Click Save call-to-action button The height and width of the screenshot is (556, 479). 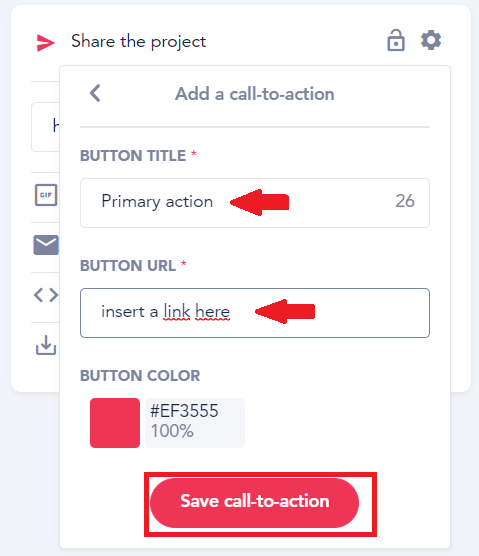click(x=255, y=503)
